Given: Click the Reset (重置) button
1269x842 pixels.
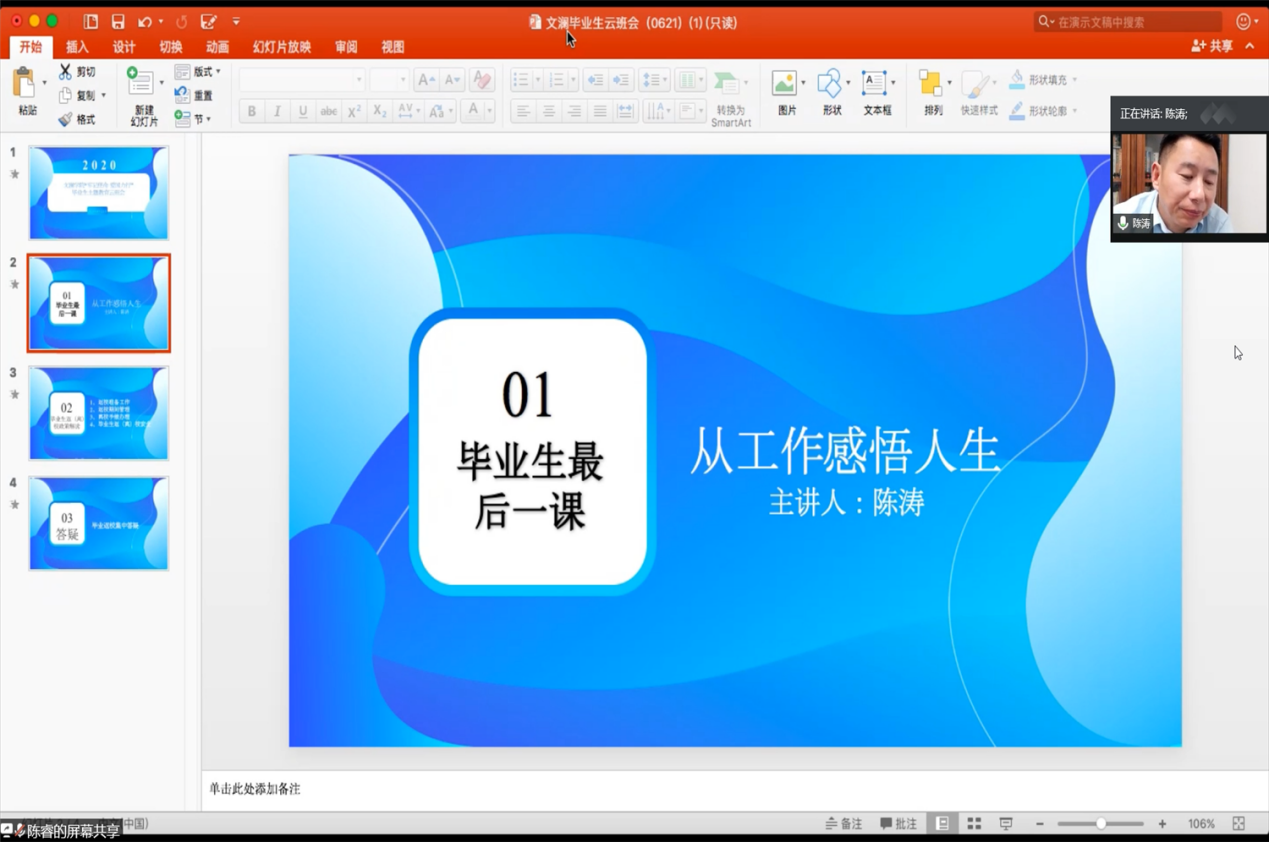Looking at the screenshot, I should click(194, 96).
